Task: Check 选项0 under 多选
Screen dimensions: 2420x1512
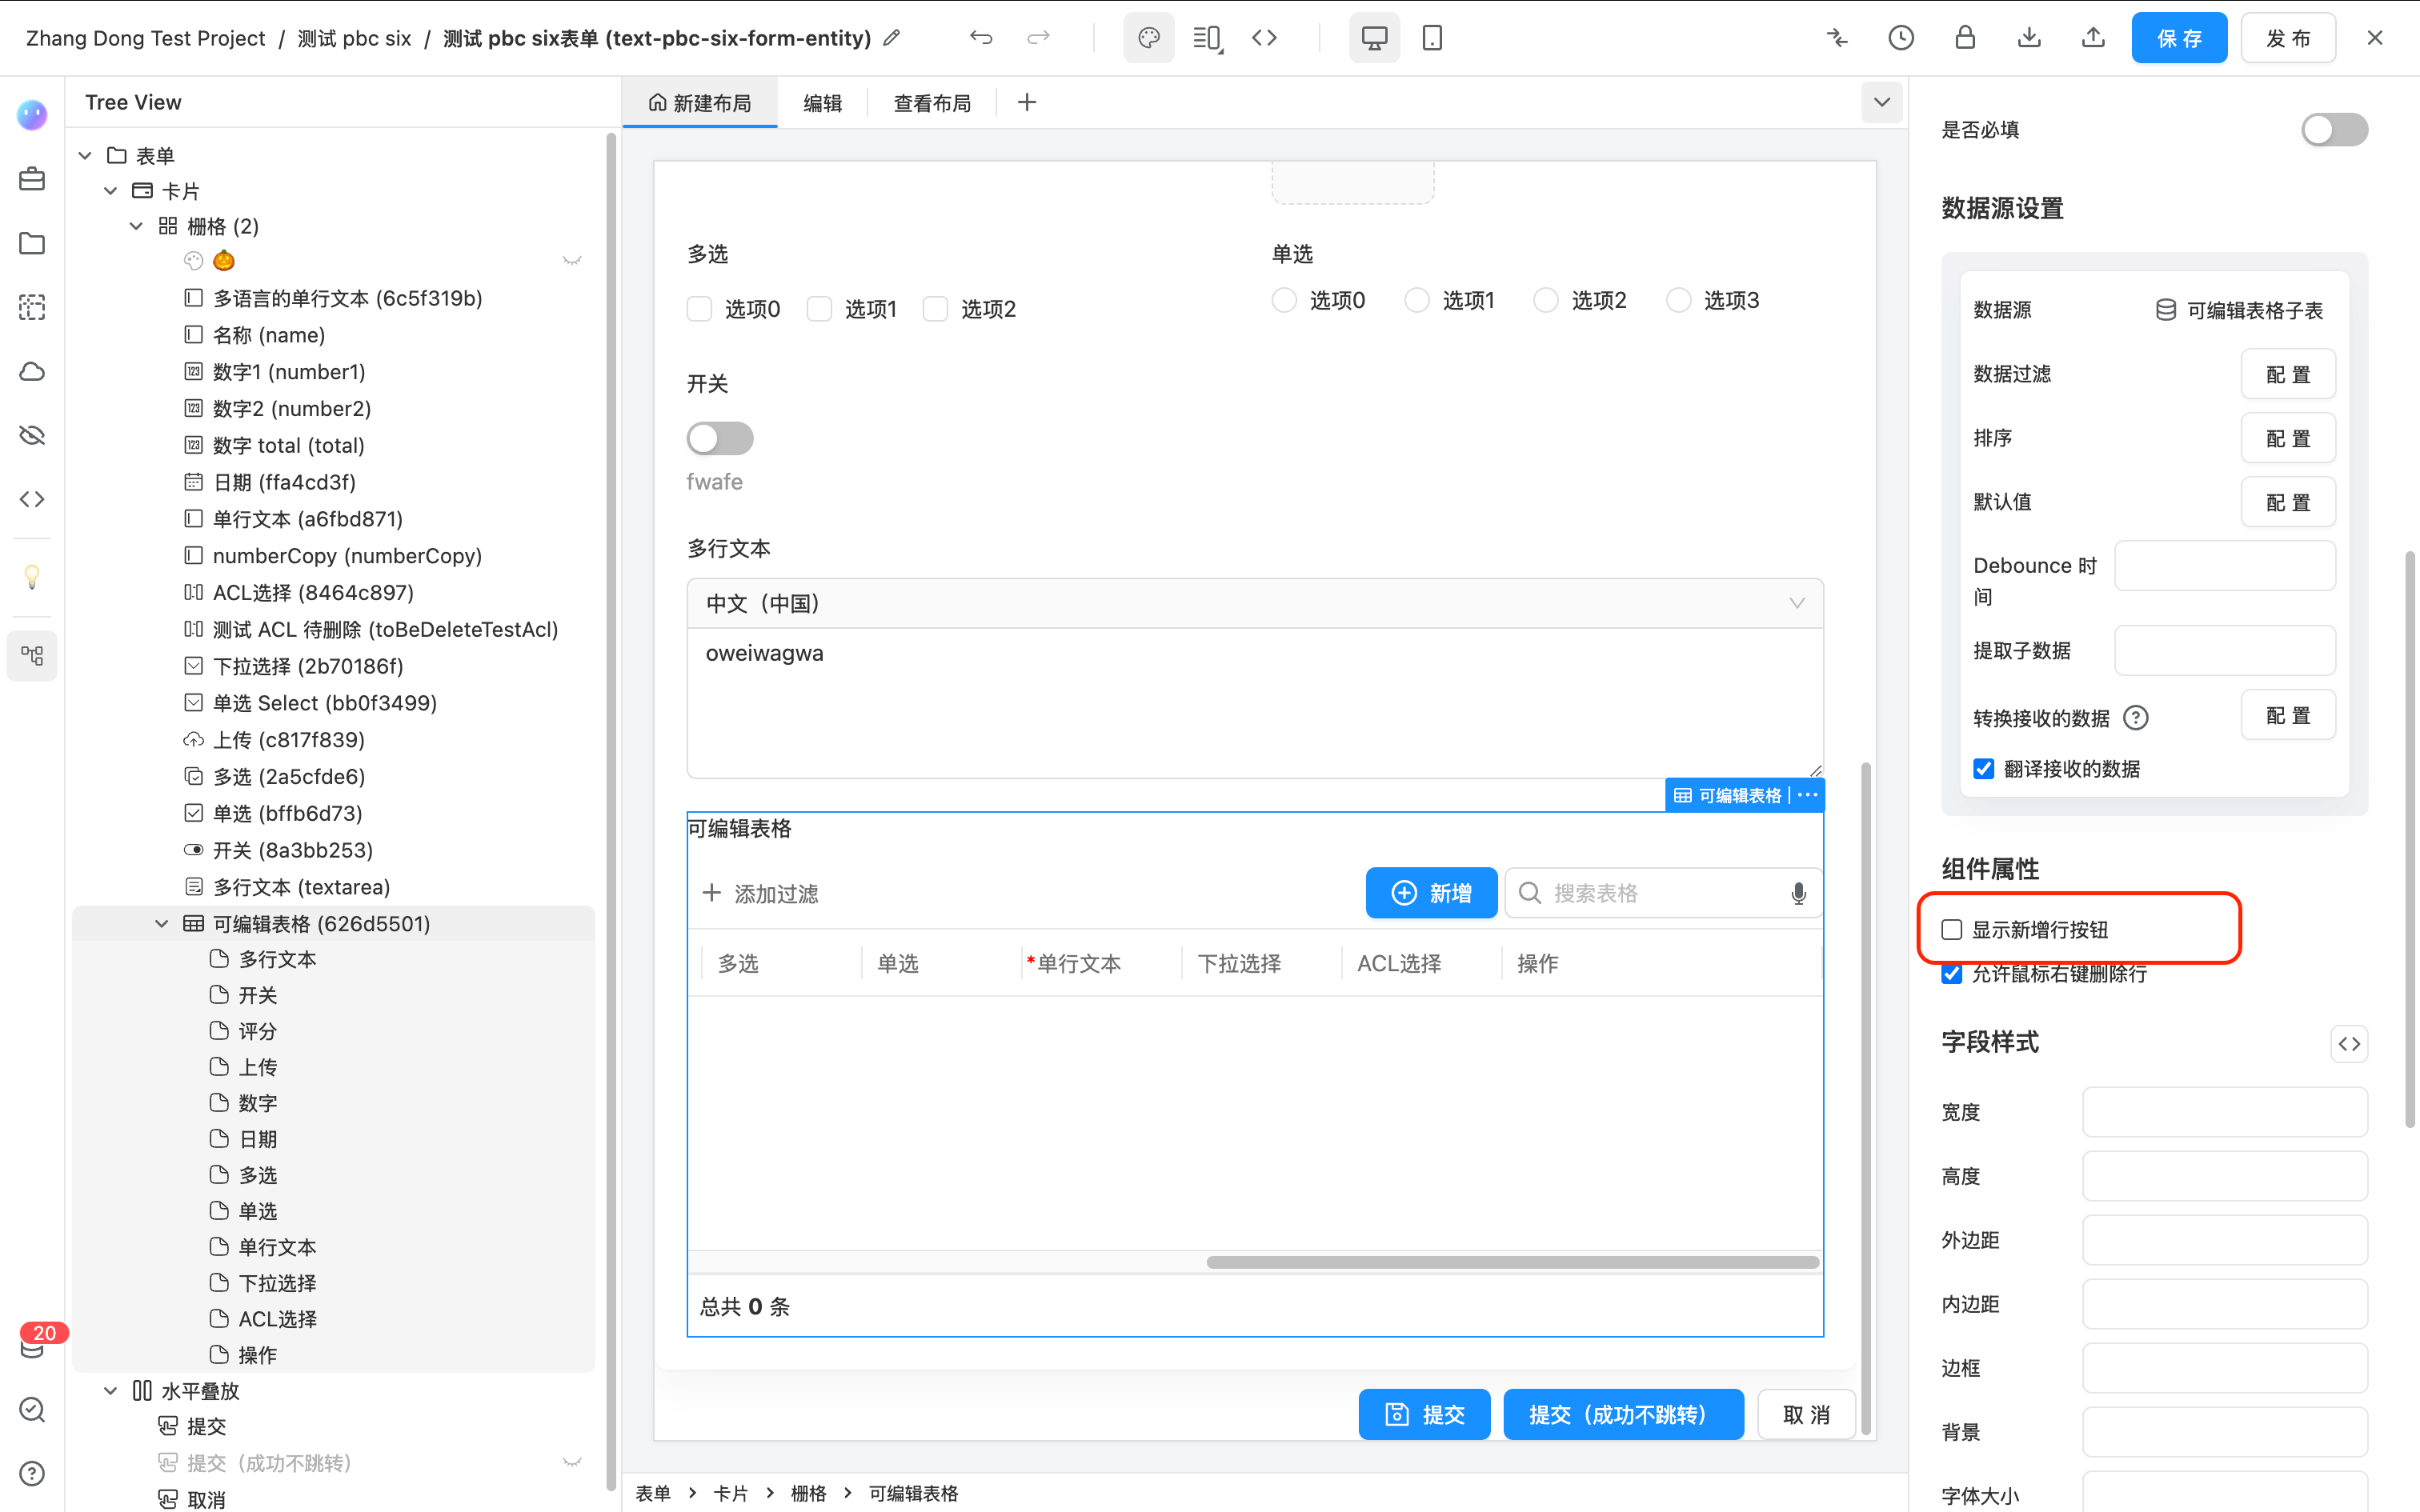Action: (699, 309)
